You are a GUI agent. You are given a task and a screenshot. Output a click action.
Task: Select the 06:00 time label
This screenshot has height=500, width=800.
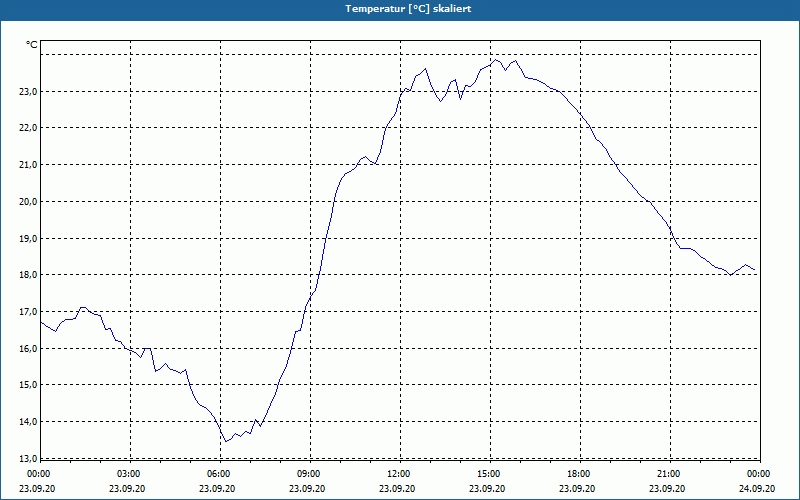(x=217, y=474)
